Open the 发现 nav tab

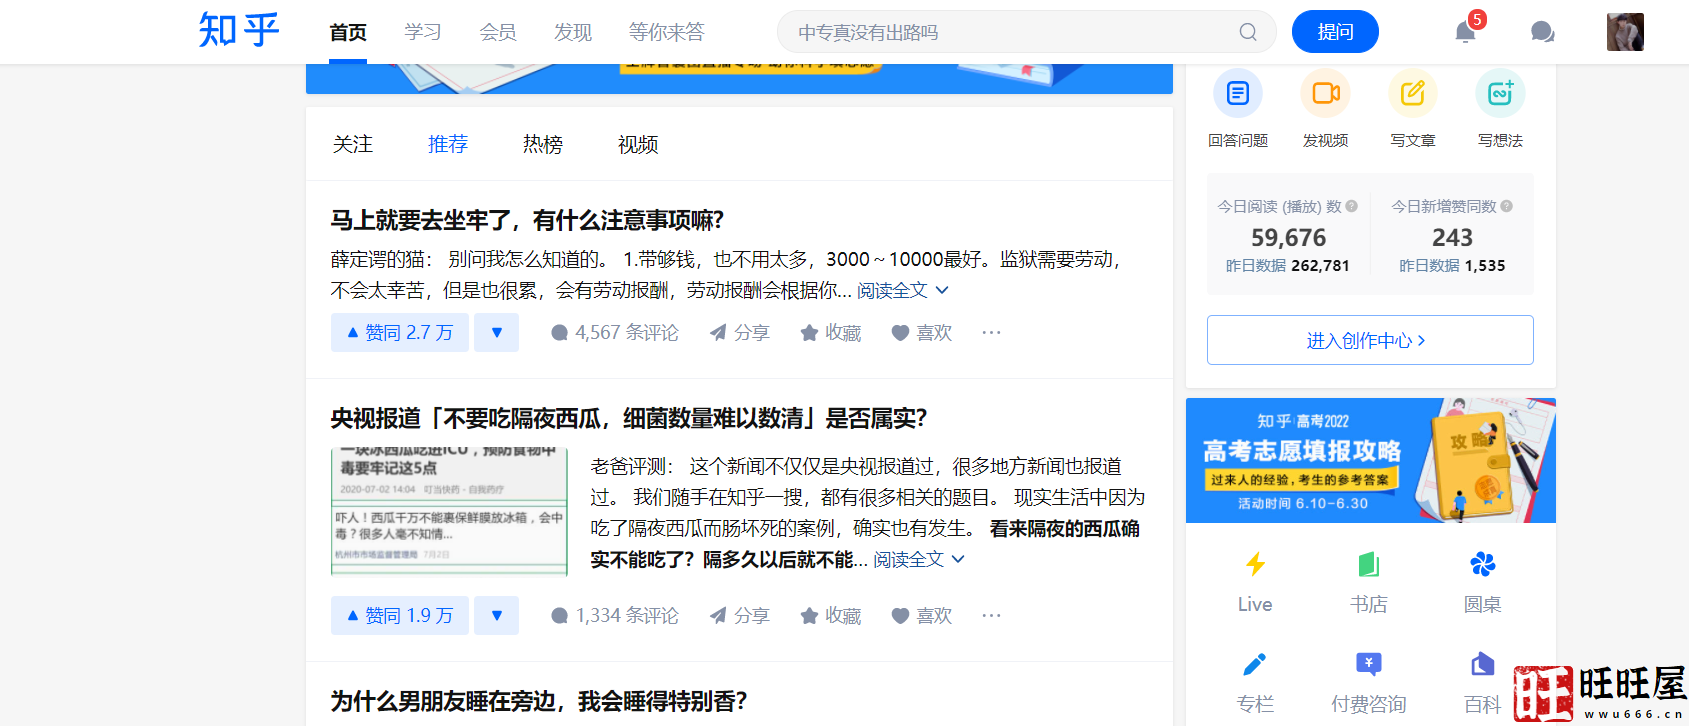pos(573,32)
